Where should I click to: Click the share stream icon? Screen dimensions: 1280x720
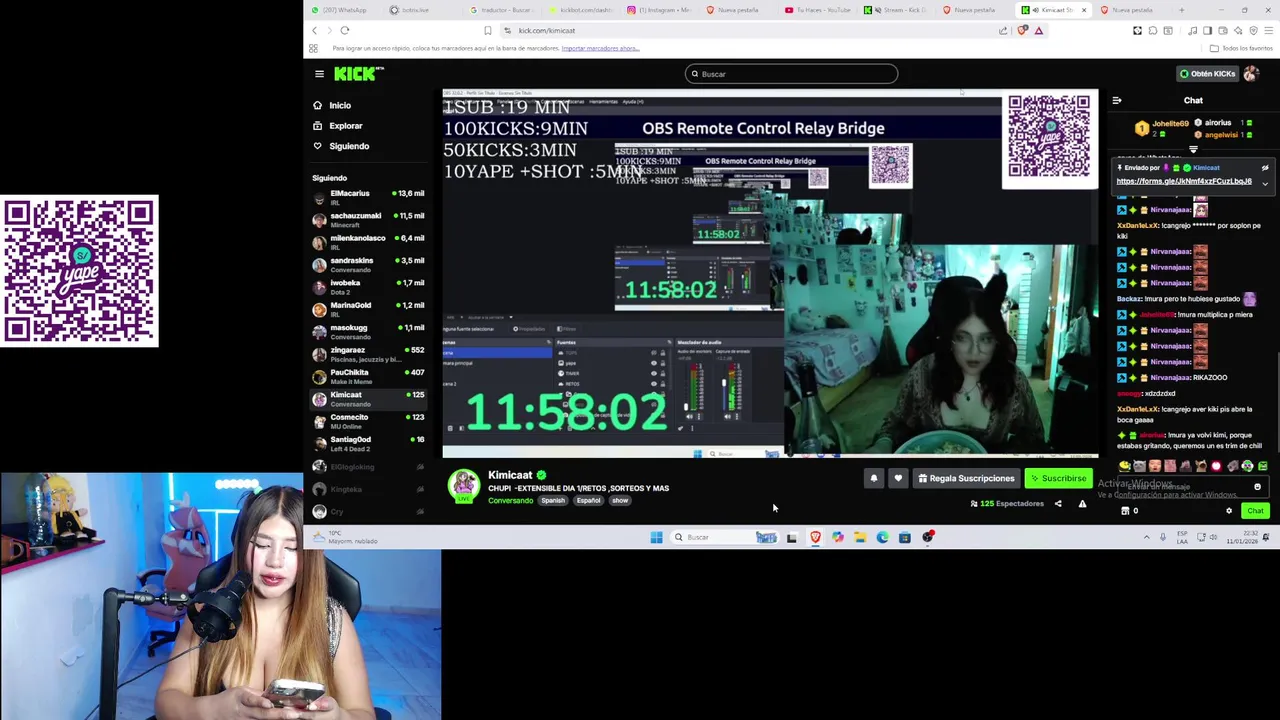pos(1058,504)
